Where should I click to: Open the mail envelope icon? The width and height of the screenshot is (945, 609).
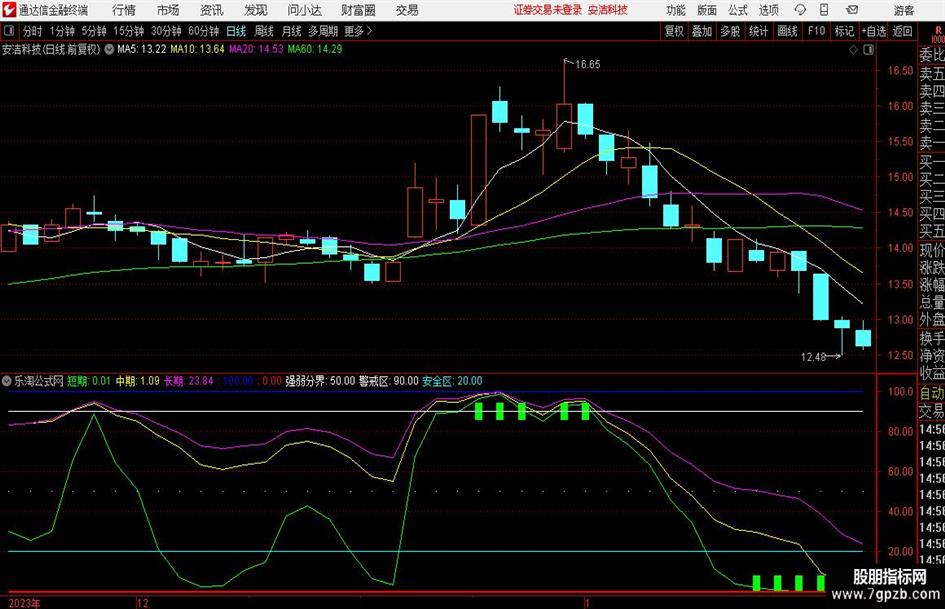[852, 10]
